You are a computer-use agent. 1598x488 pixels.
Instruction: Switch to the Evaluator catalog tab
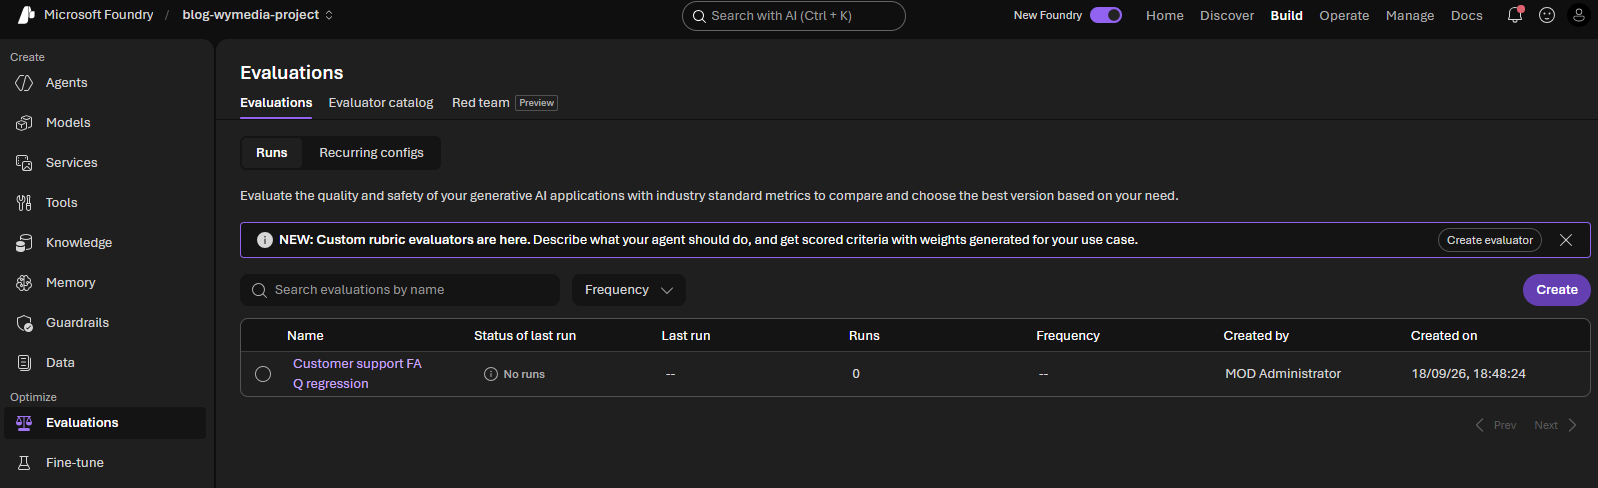click(381, 103)
